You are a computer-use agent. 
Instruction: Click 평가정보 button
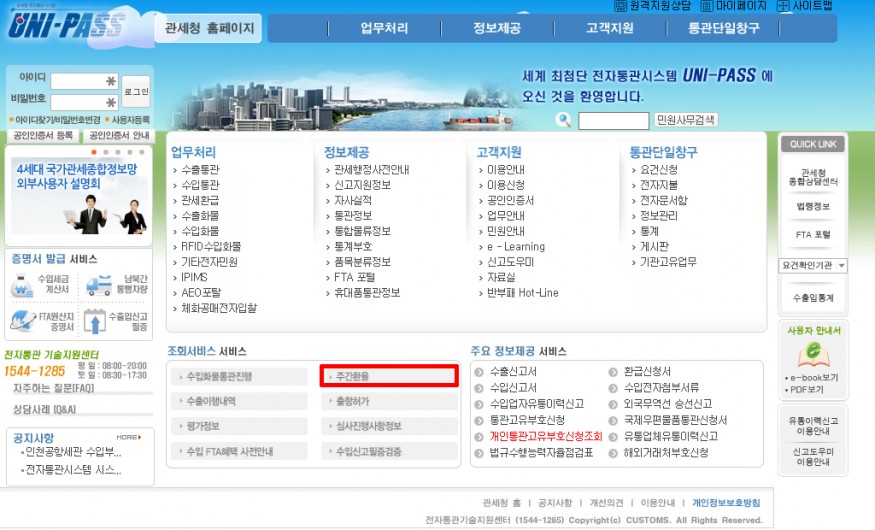(239, 426)
